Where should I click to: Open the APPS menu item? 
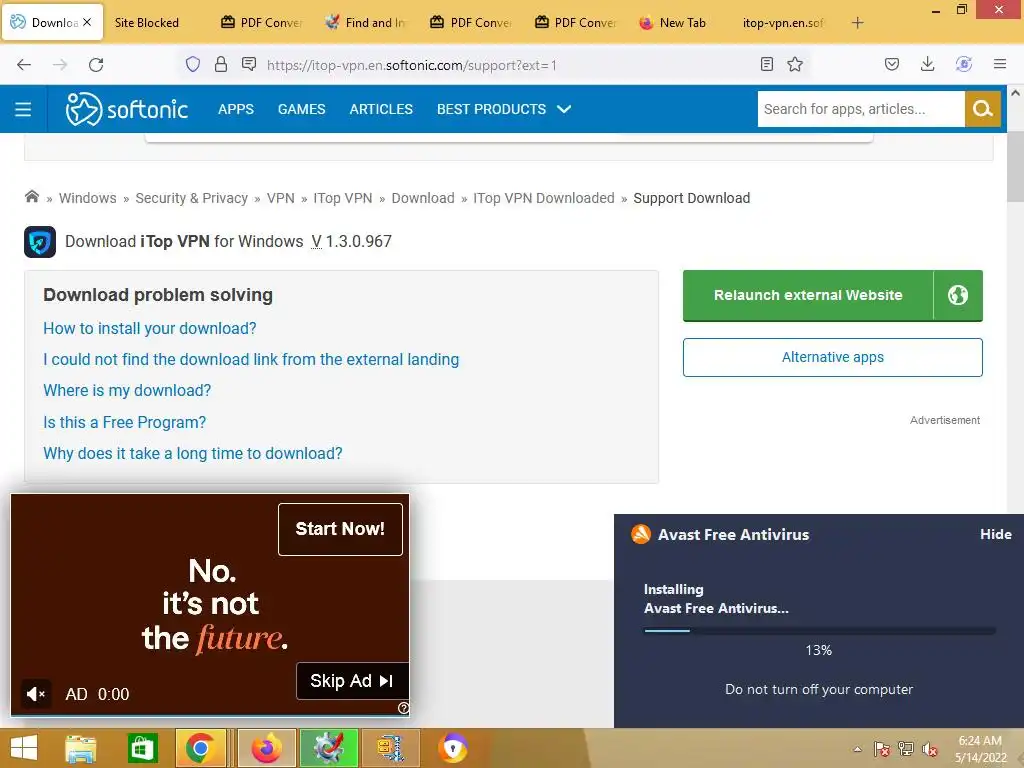236,109
